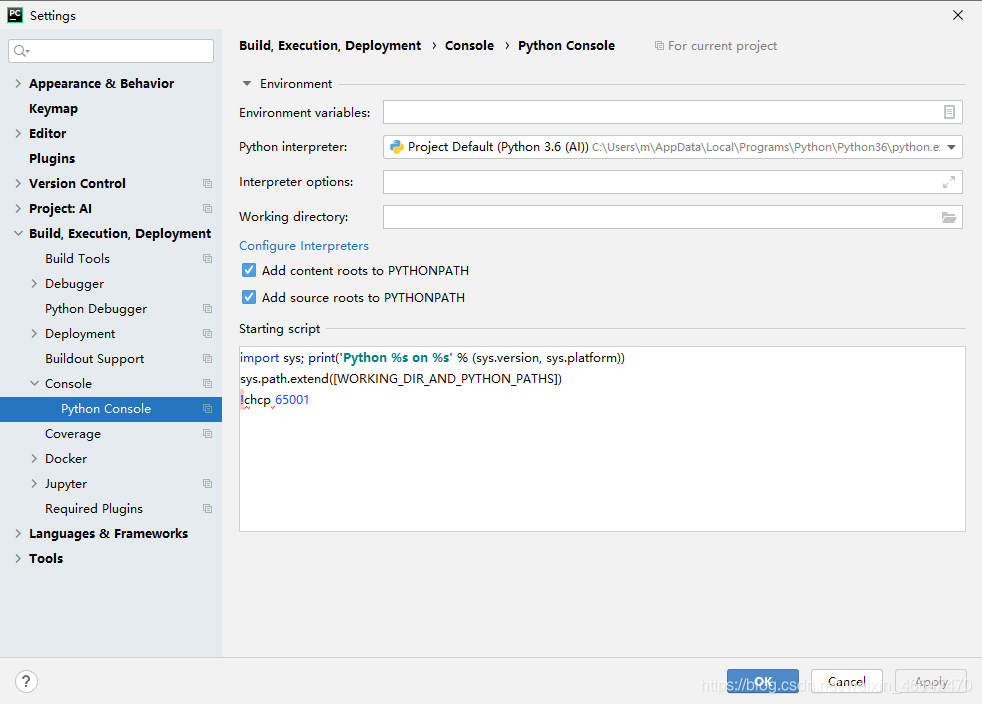Click the Apply button
982x704 pixels.
click(931, 681)
